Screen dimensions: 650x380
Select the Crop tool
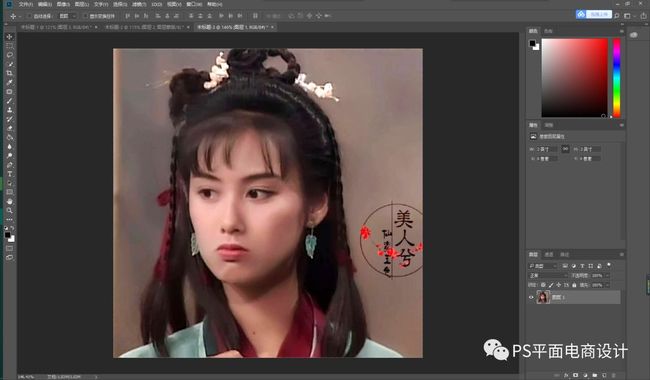pyautogui.click(x=9, y=73)
